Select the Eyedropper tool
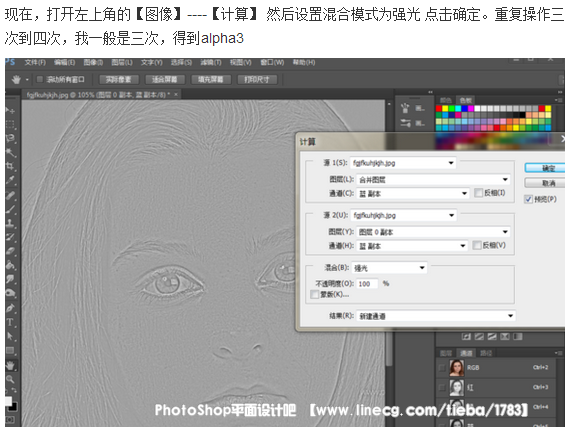 [x=10, y=180]
